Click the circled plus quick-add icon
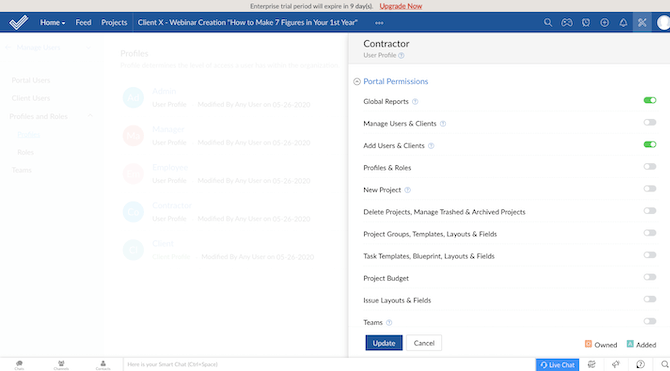Screen dimensions: 670x371 604,23
